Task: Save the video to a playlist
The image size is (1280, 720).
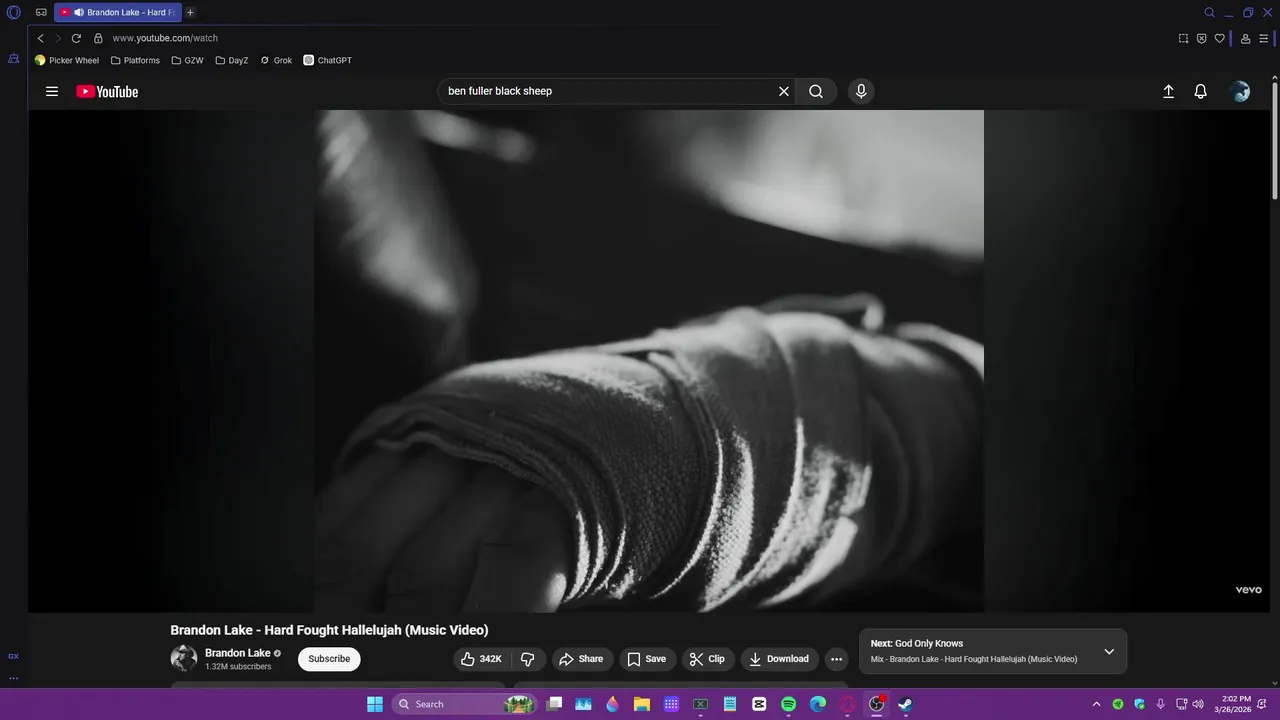Action: (647, 659)
